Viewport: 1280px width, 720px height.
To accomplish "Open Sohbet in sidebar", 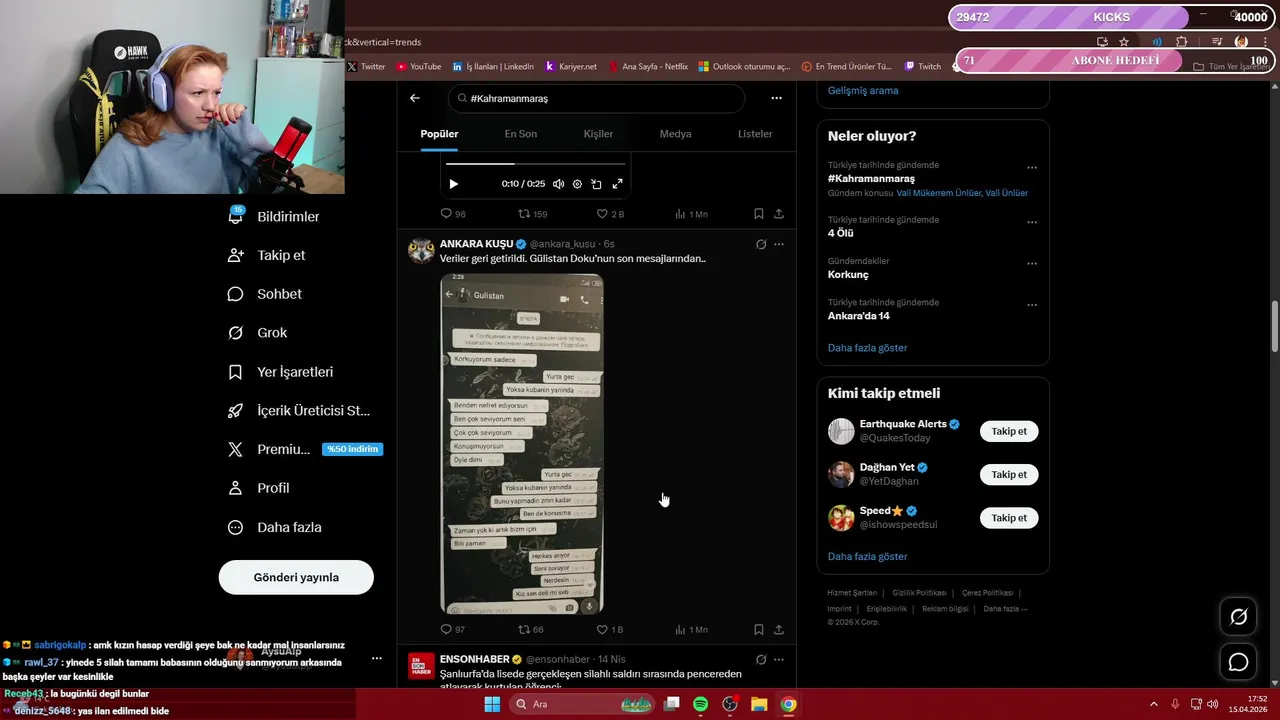I will 265,294.
